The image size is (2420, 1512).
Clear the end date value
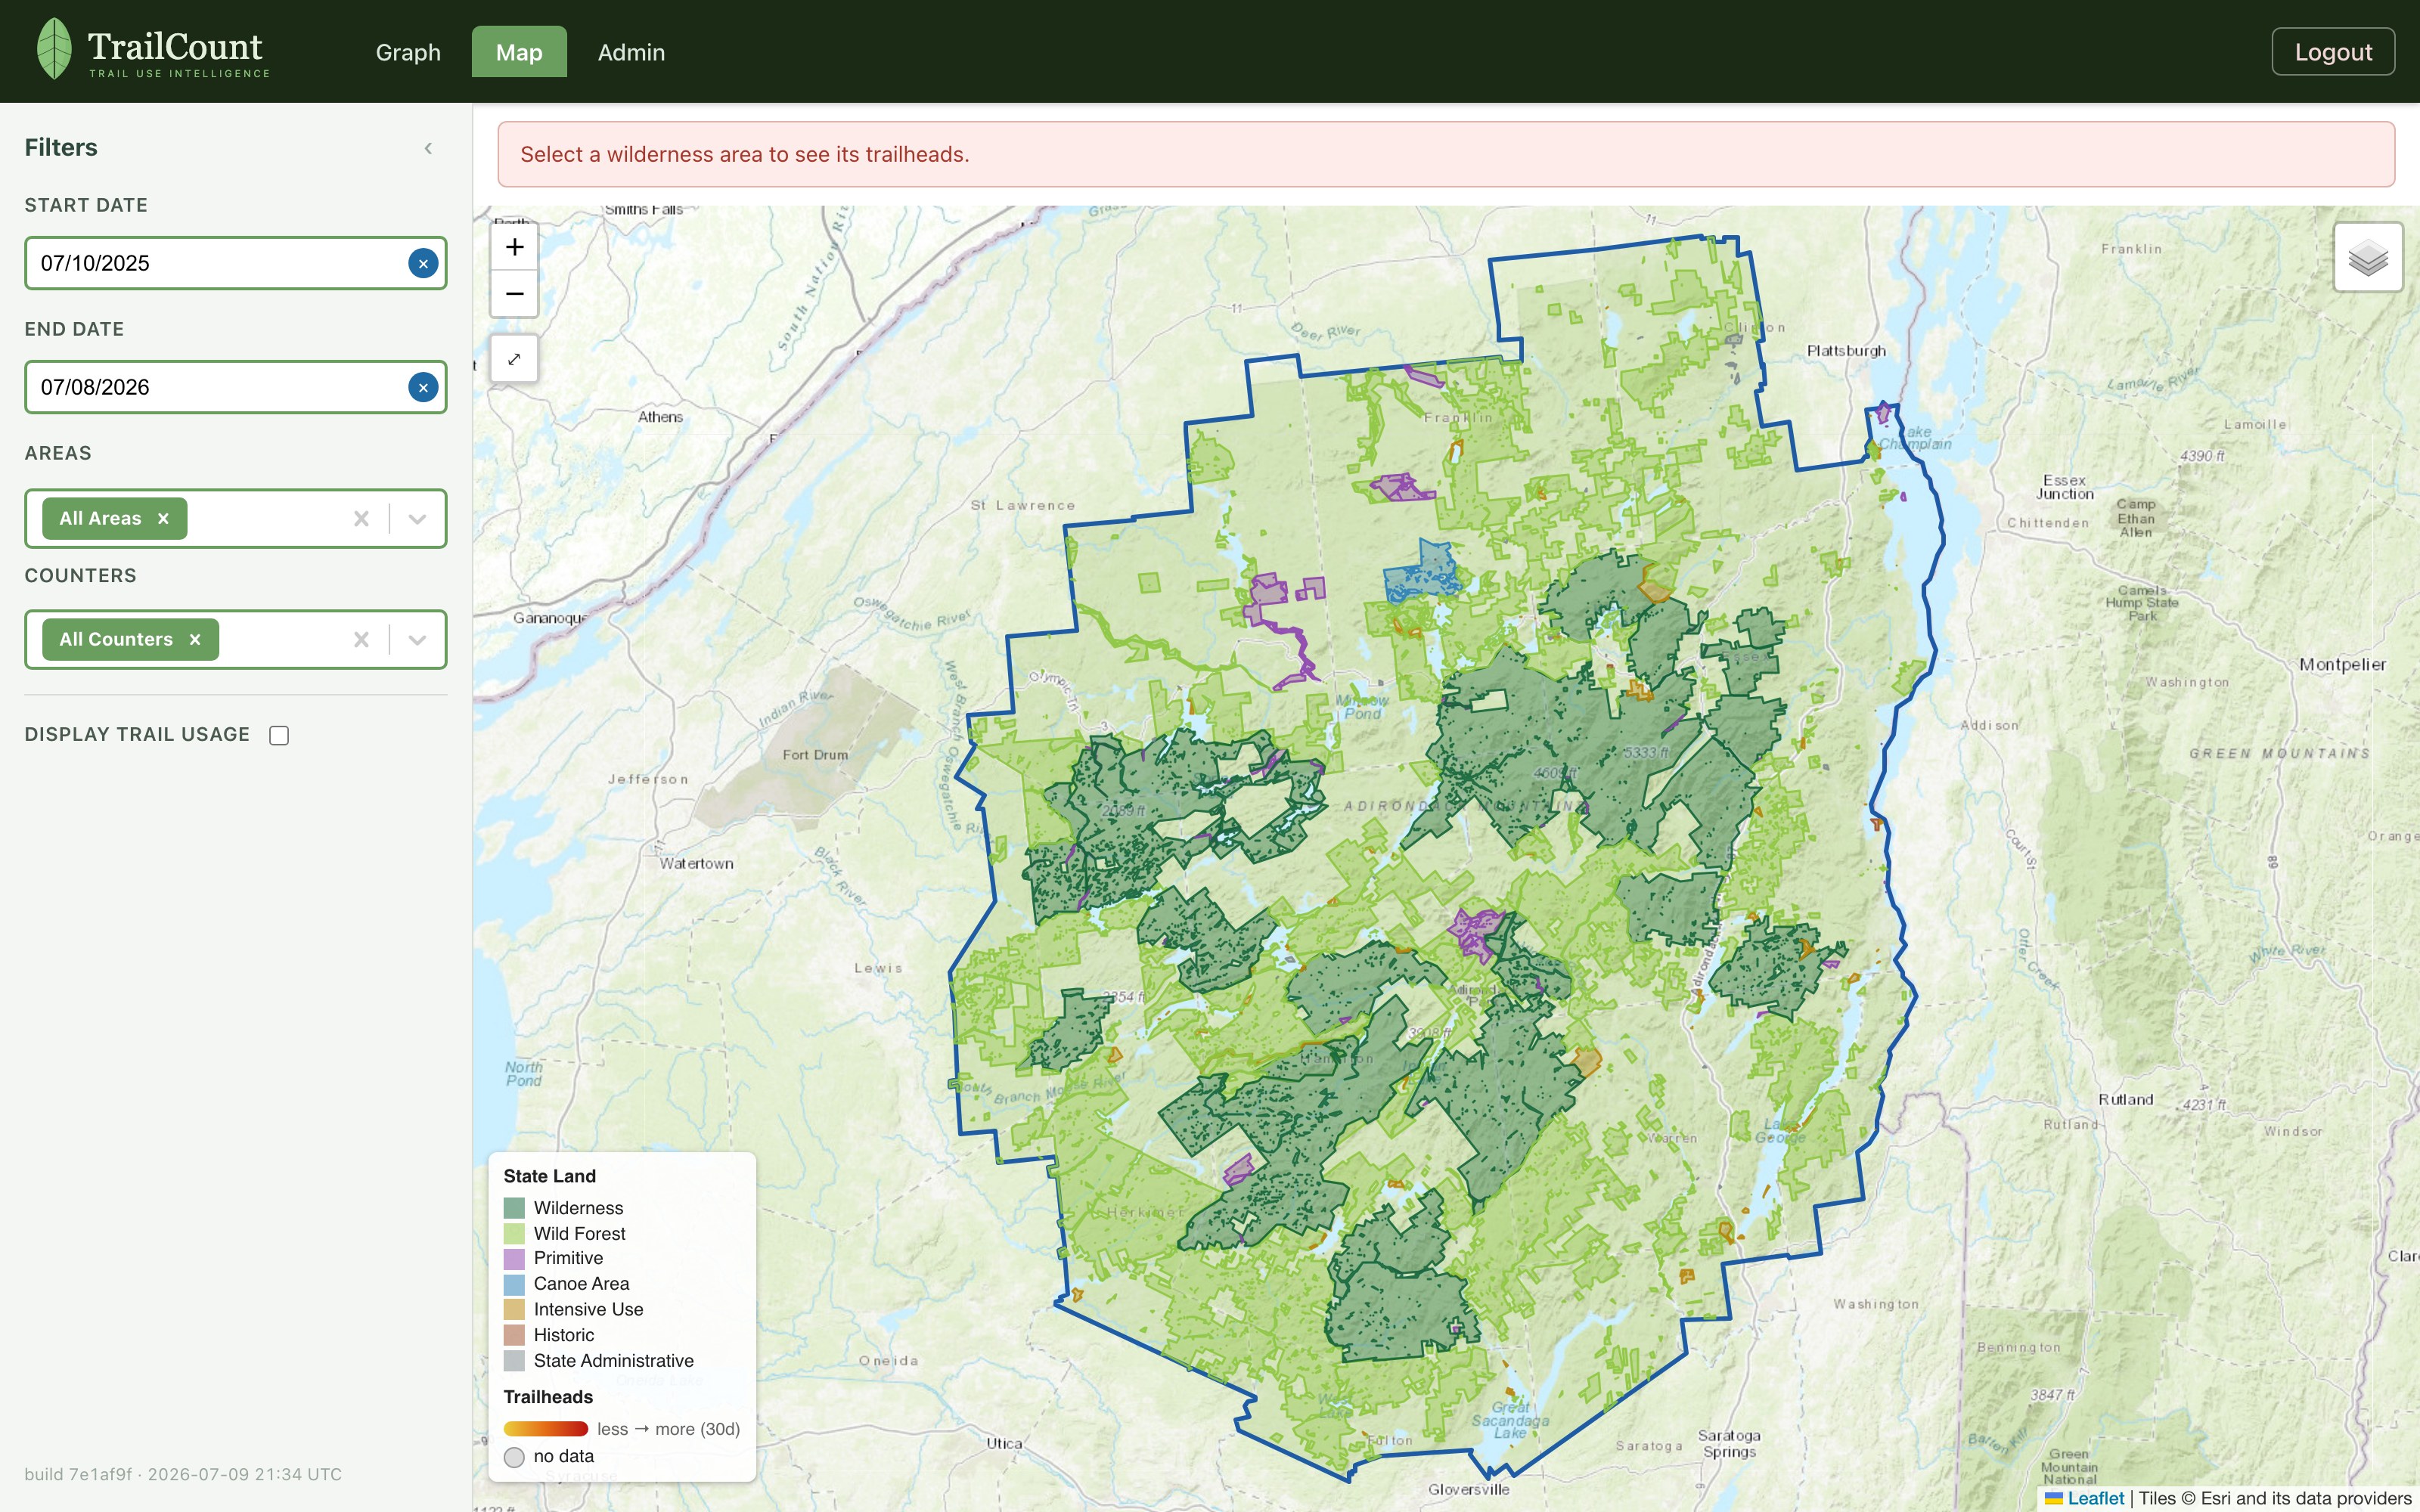point(423,387)
